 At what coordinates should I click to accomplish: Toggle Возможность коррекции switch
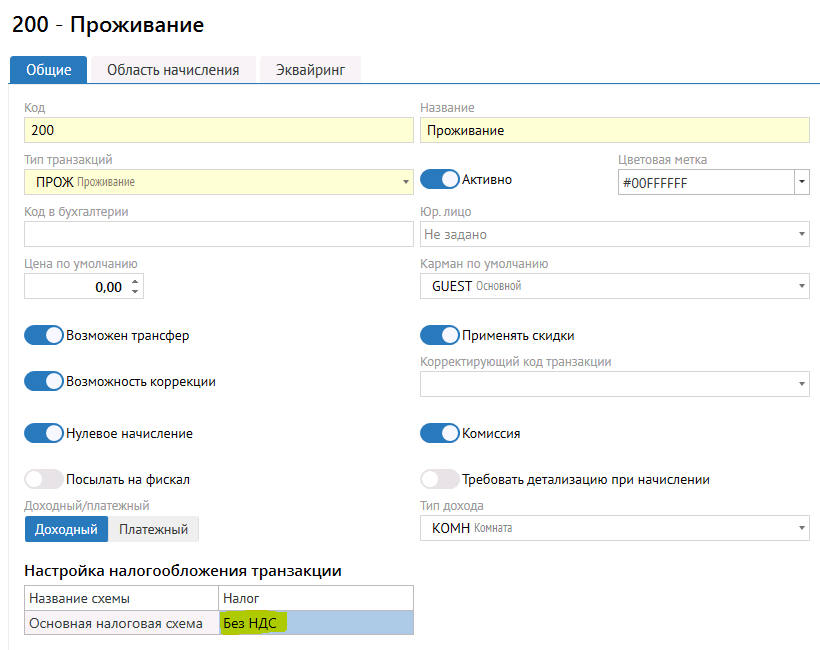[x=43, y=381]
